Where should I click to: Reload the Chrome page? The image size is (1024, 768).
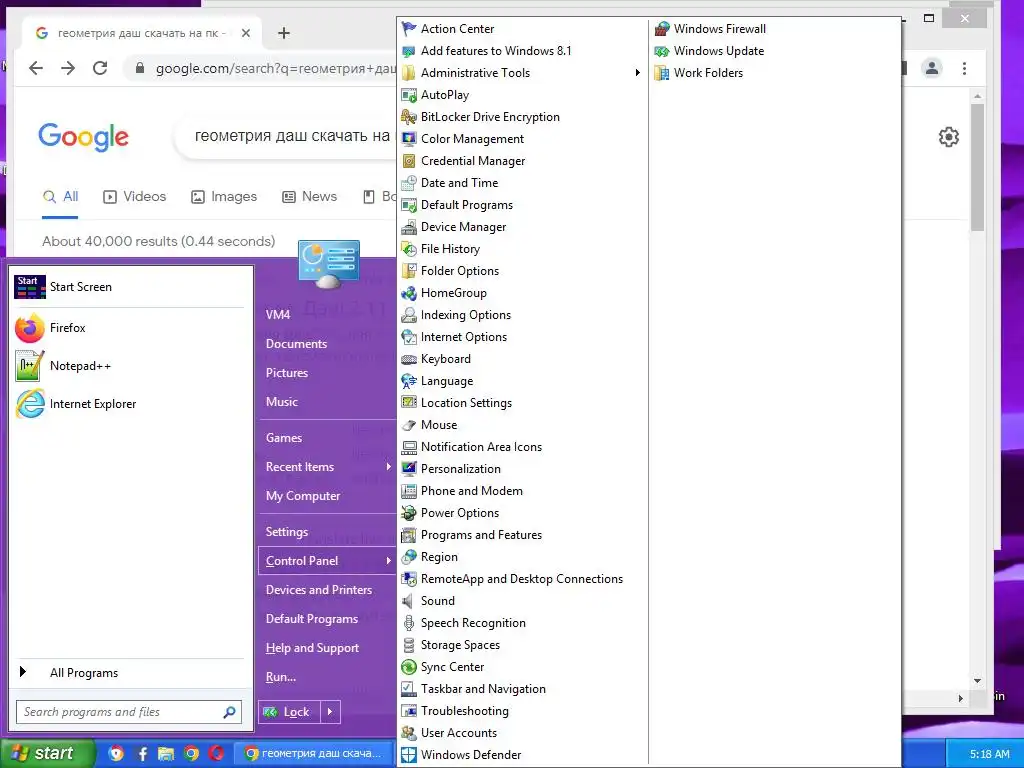(x=100, y=68)
